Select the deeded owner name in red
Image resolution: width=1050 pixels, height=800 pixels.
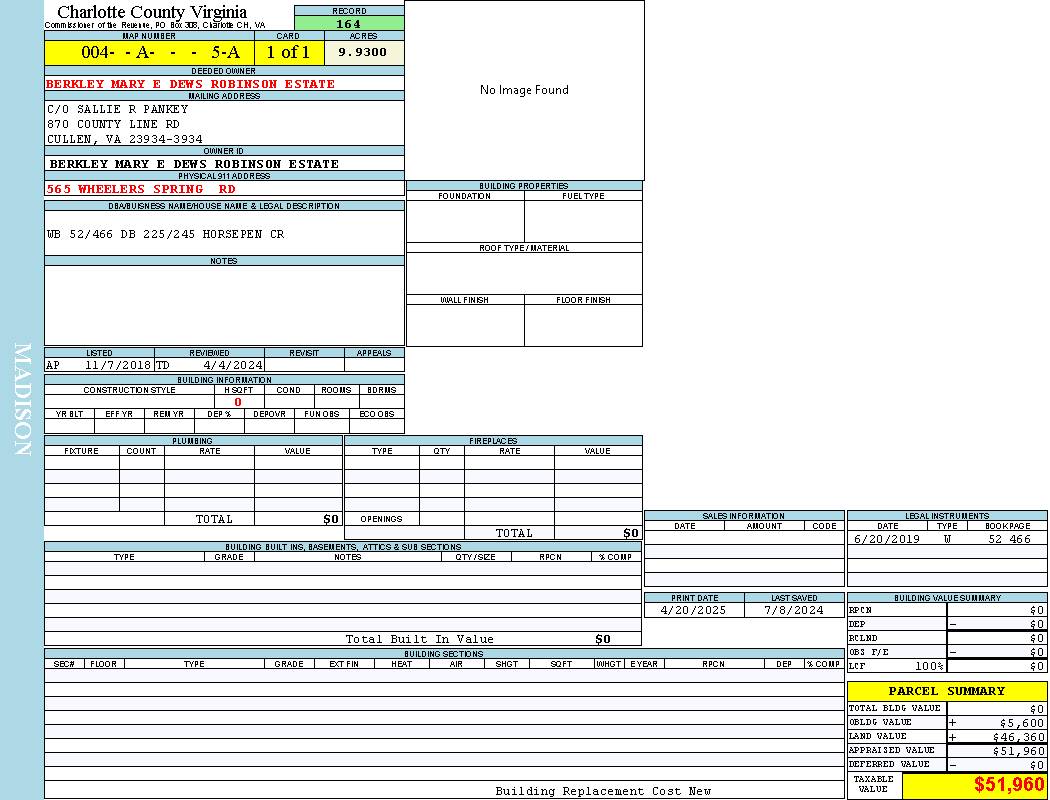pos(190,84)
